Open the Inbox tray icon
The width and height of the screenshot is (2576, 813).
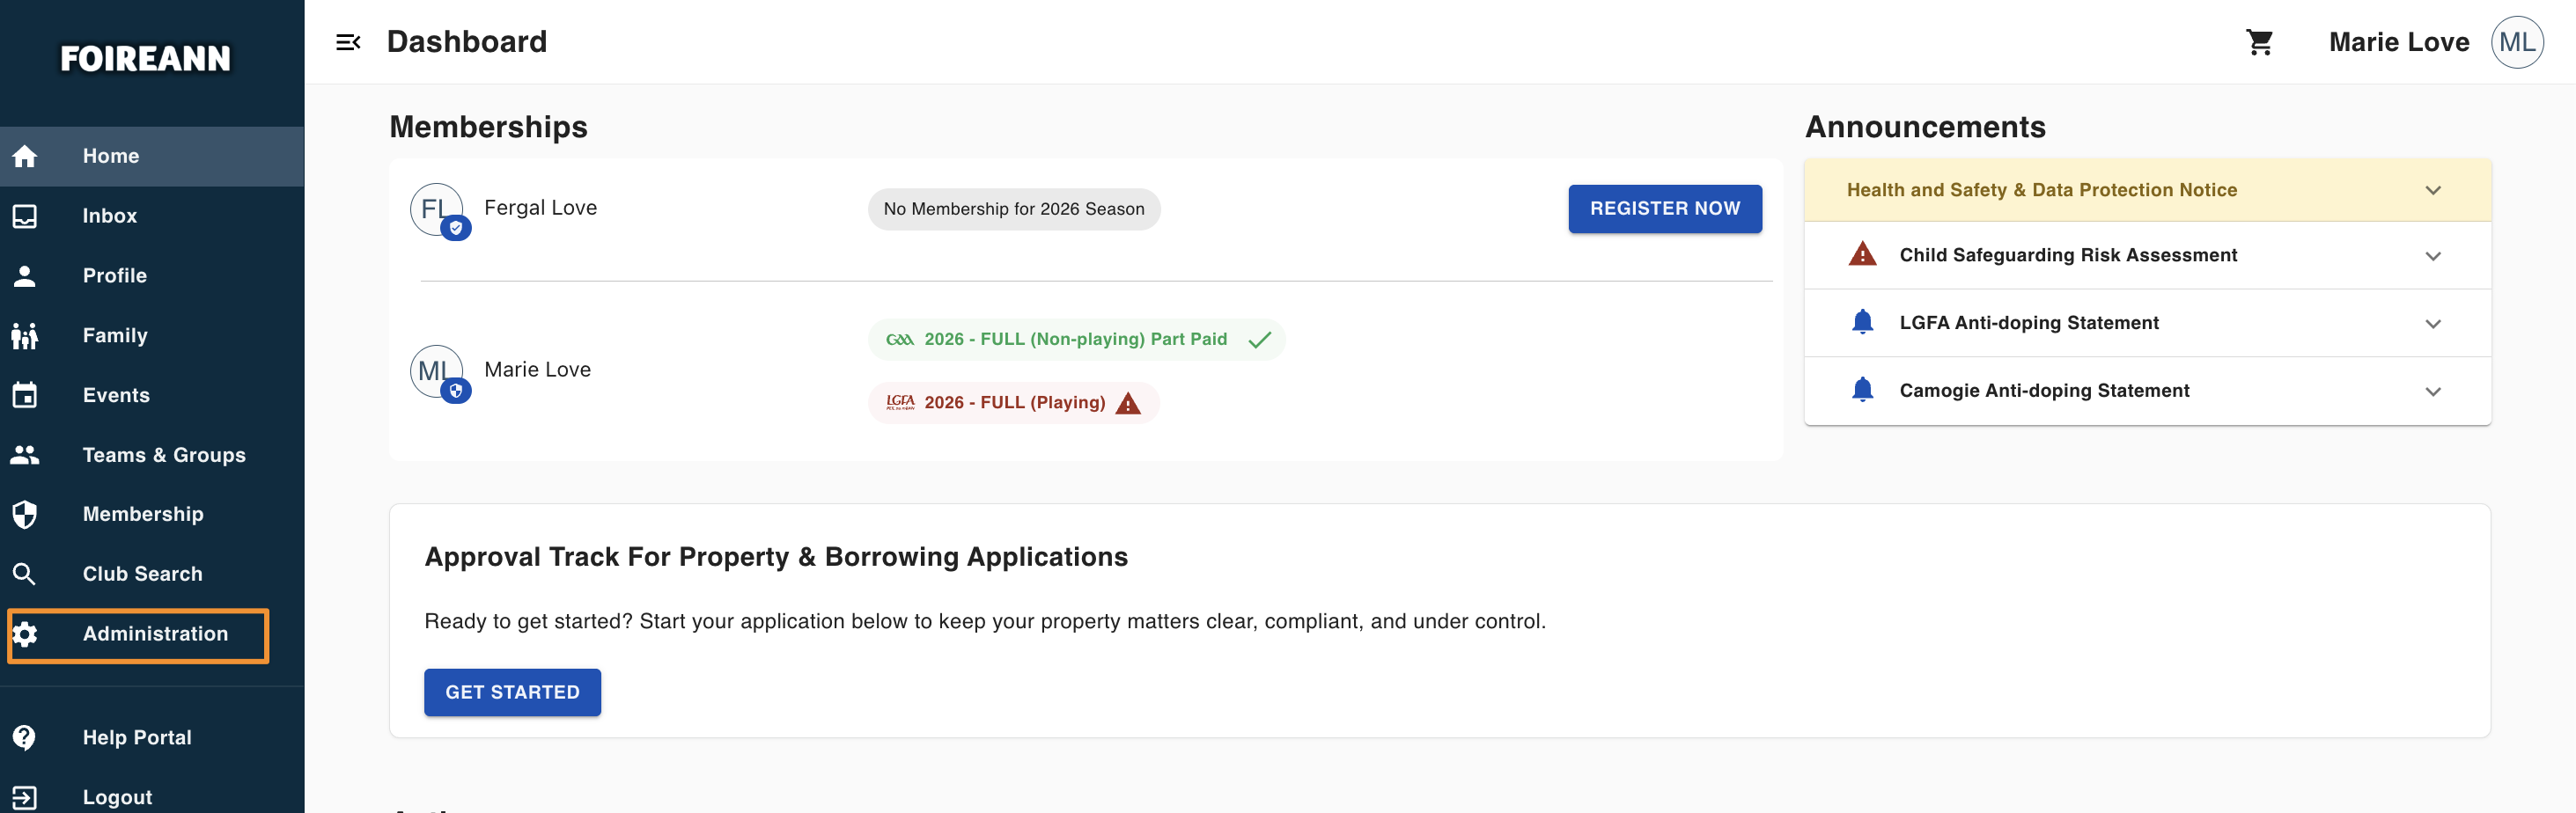tap(25, 216)
